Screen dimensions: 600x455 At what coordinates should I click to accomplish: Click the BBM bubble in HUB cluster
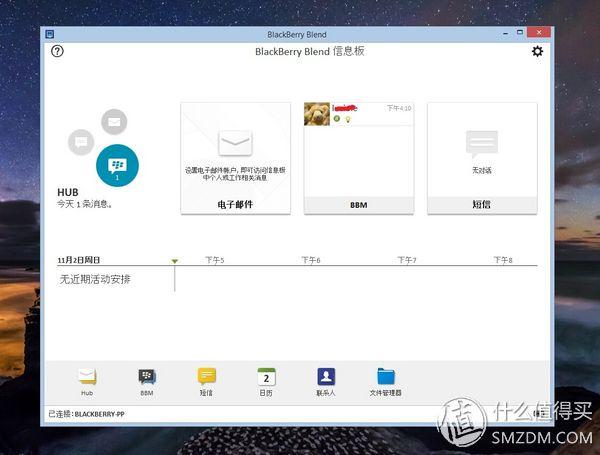click(x=117, y=165)
